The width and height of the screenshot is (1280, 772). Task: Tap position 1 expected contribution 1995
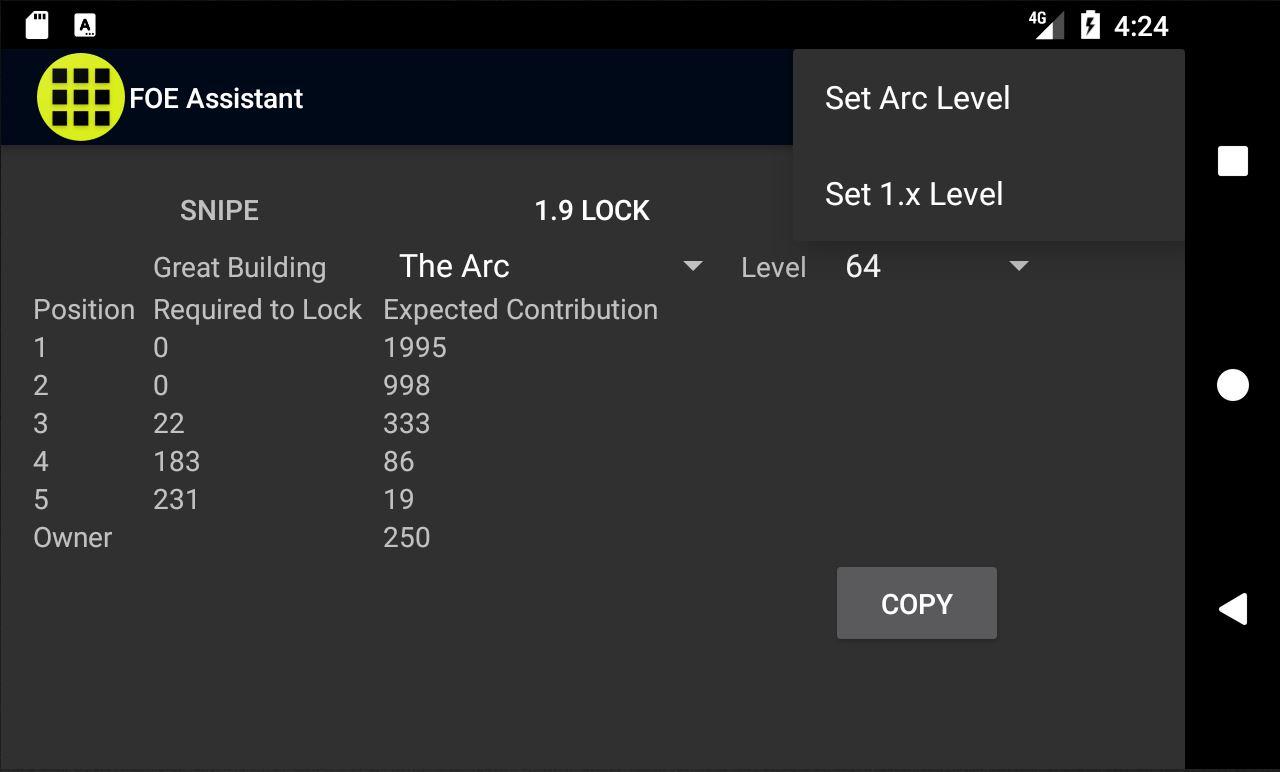click(x=415, y=347)
